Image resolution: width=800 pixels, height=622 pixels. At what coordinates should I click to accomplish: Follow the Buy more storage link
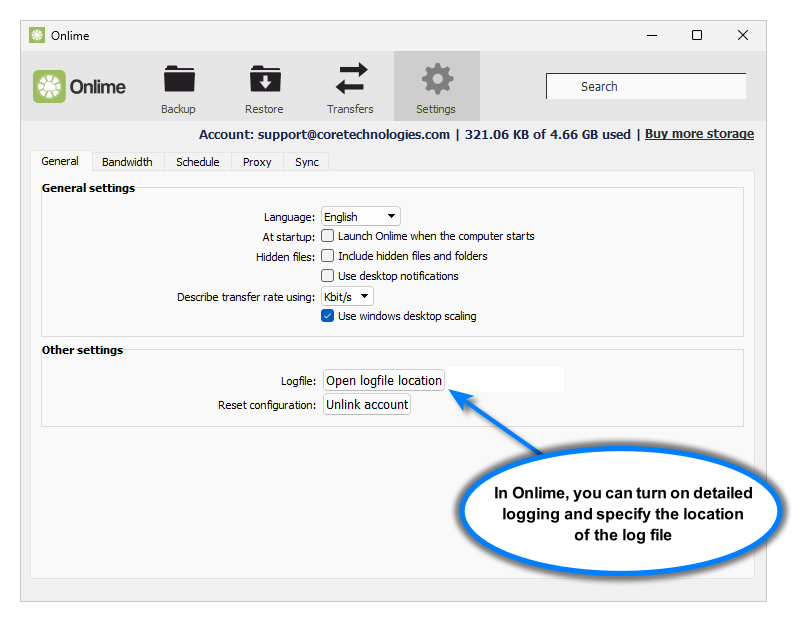click(699, 134)
